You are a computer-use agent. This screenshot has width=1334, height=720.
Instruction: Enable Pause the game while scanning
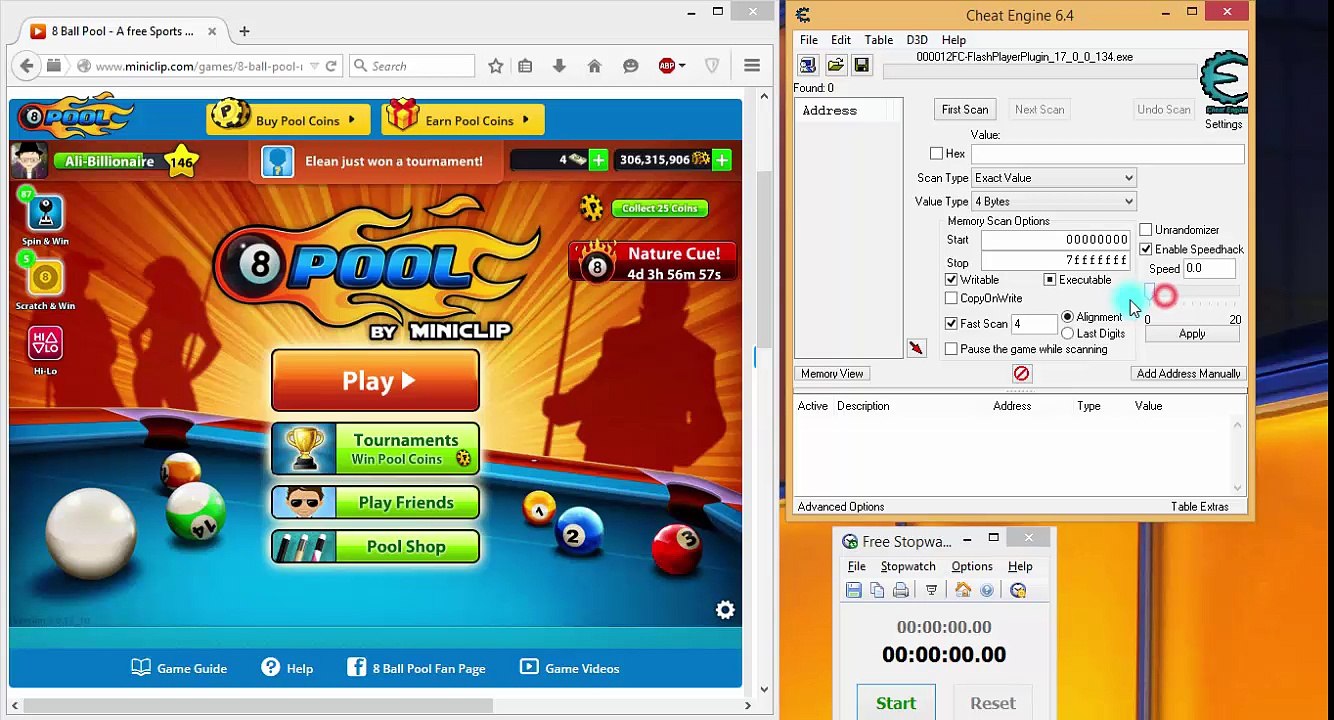pos(951,349)
